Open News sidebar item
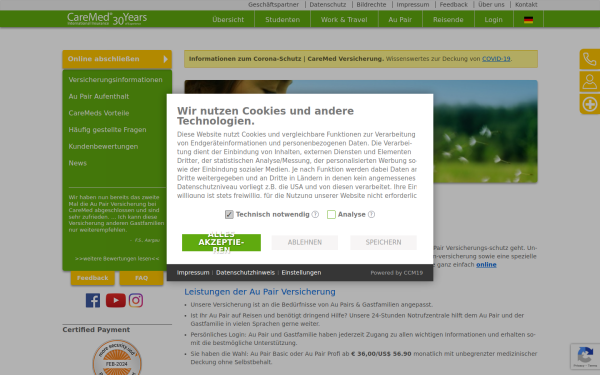Image resolution: width=600 pixels, height=375 pixels. pos(78,163)
